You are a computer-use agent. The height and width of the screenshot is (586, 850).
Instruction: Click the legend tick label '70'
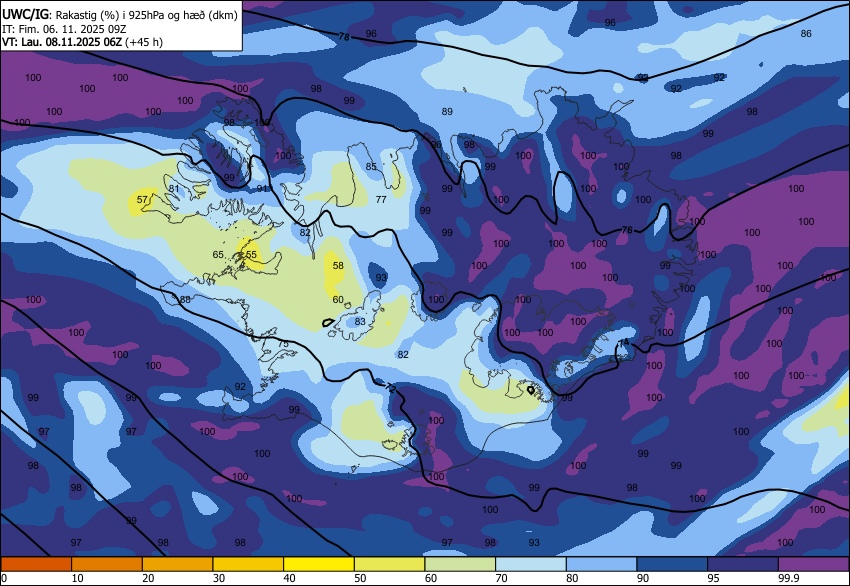point(501,578)
